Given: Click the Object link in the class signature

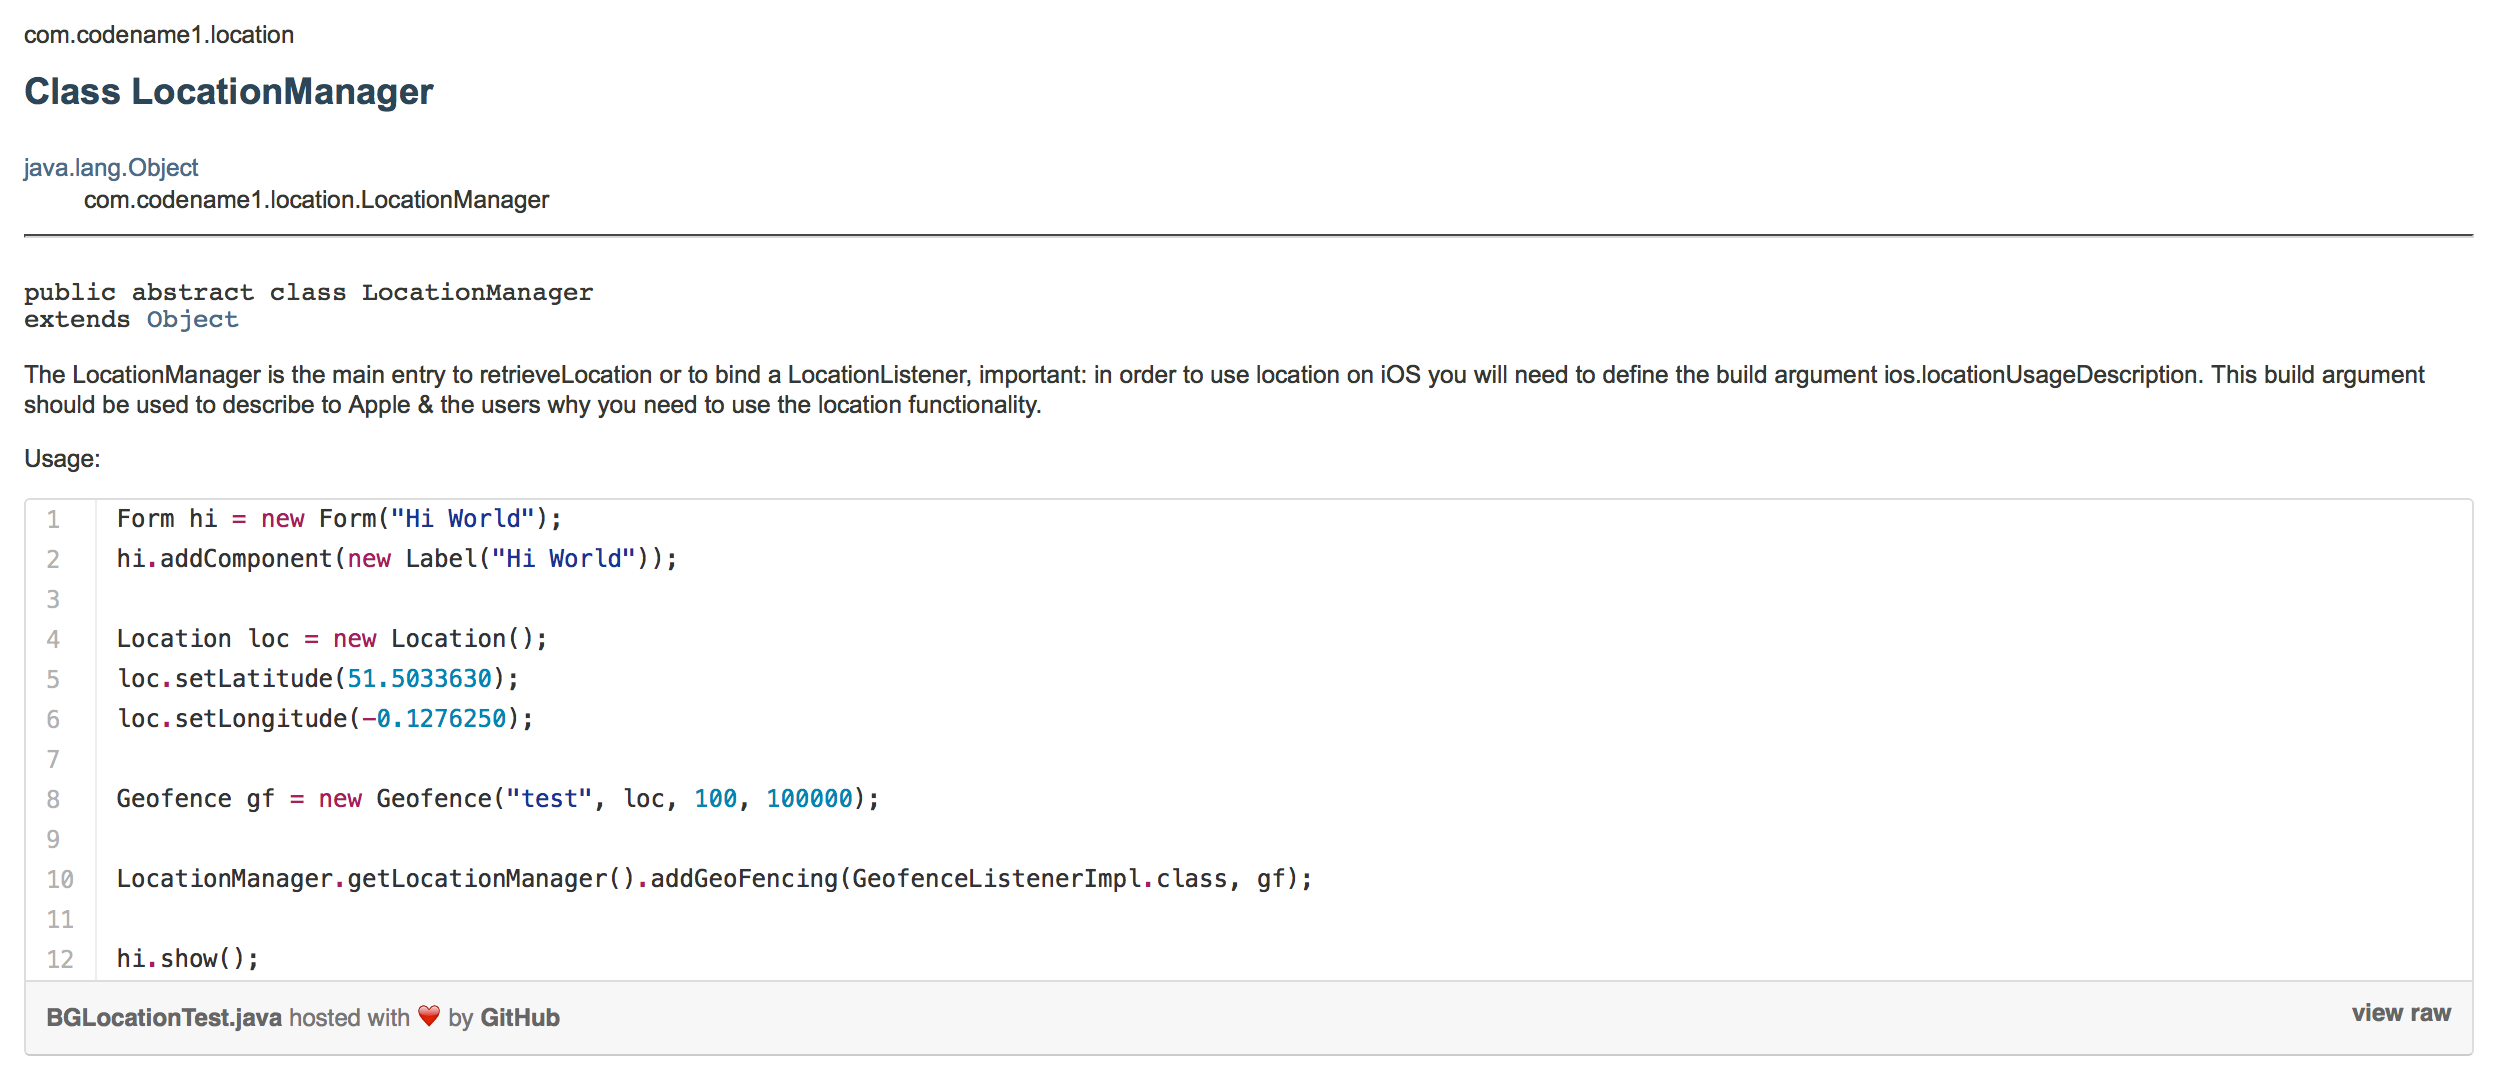Looking at the screenshot, I should [x=191, y=319].
